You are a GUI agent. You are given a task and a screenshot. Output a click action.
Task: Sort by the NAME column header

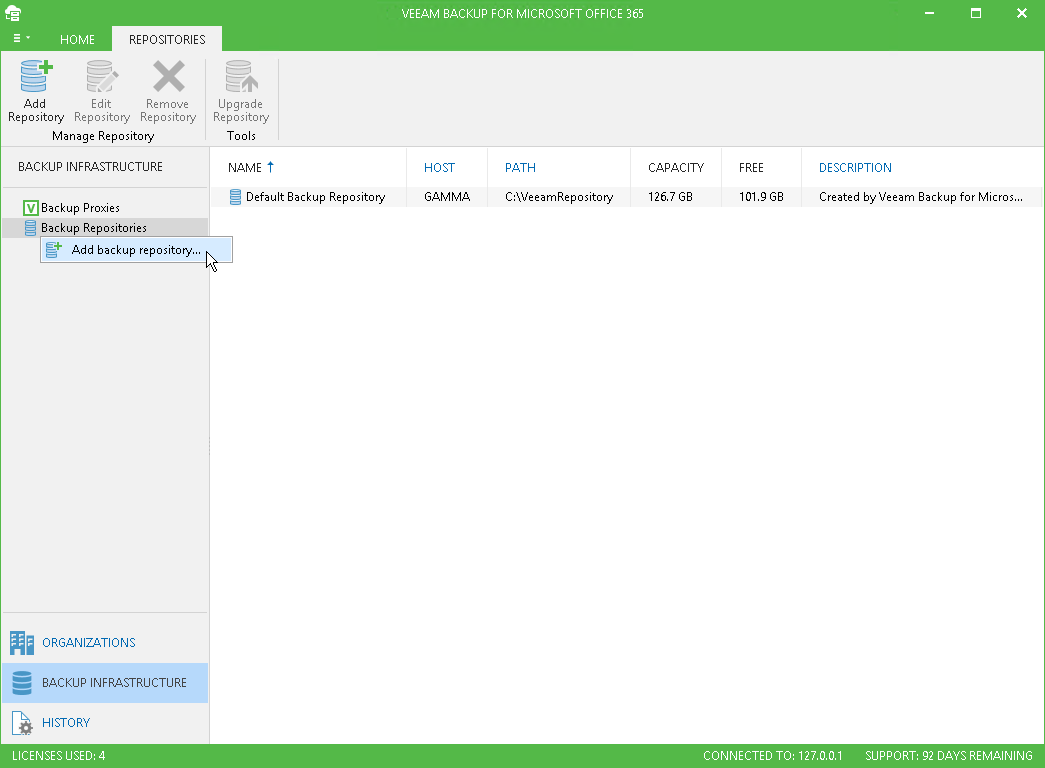245,168
